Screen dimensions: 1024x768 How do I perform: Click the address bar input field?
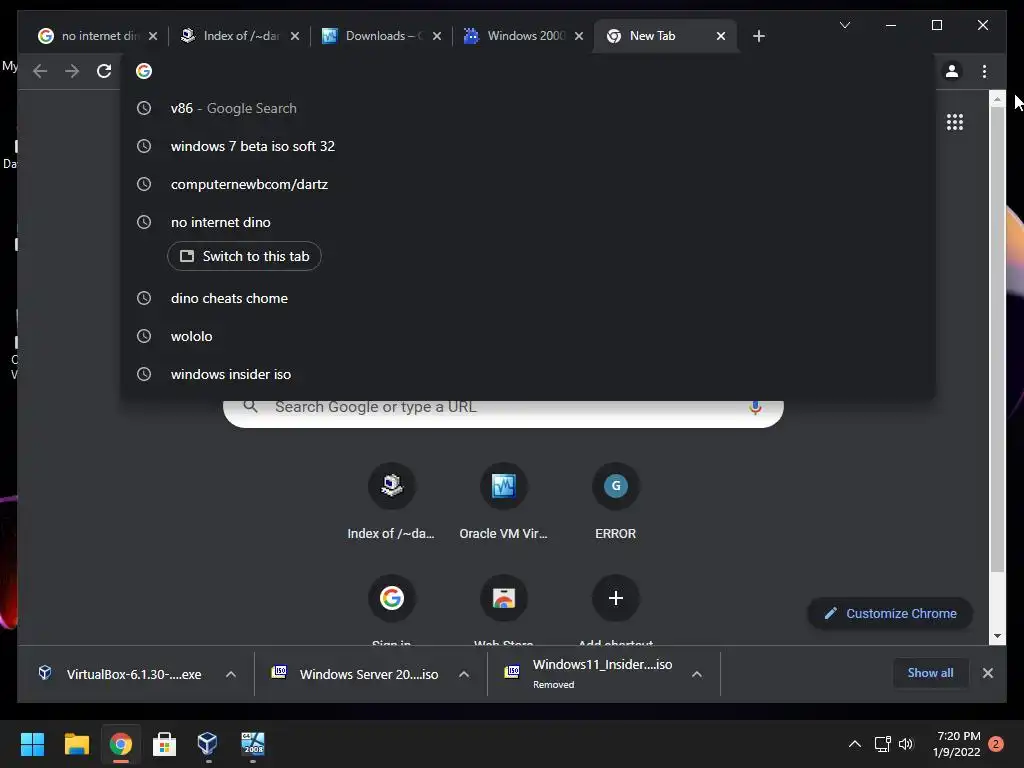[x=528, y=71]
